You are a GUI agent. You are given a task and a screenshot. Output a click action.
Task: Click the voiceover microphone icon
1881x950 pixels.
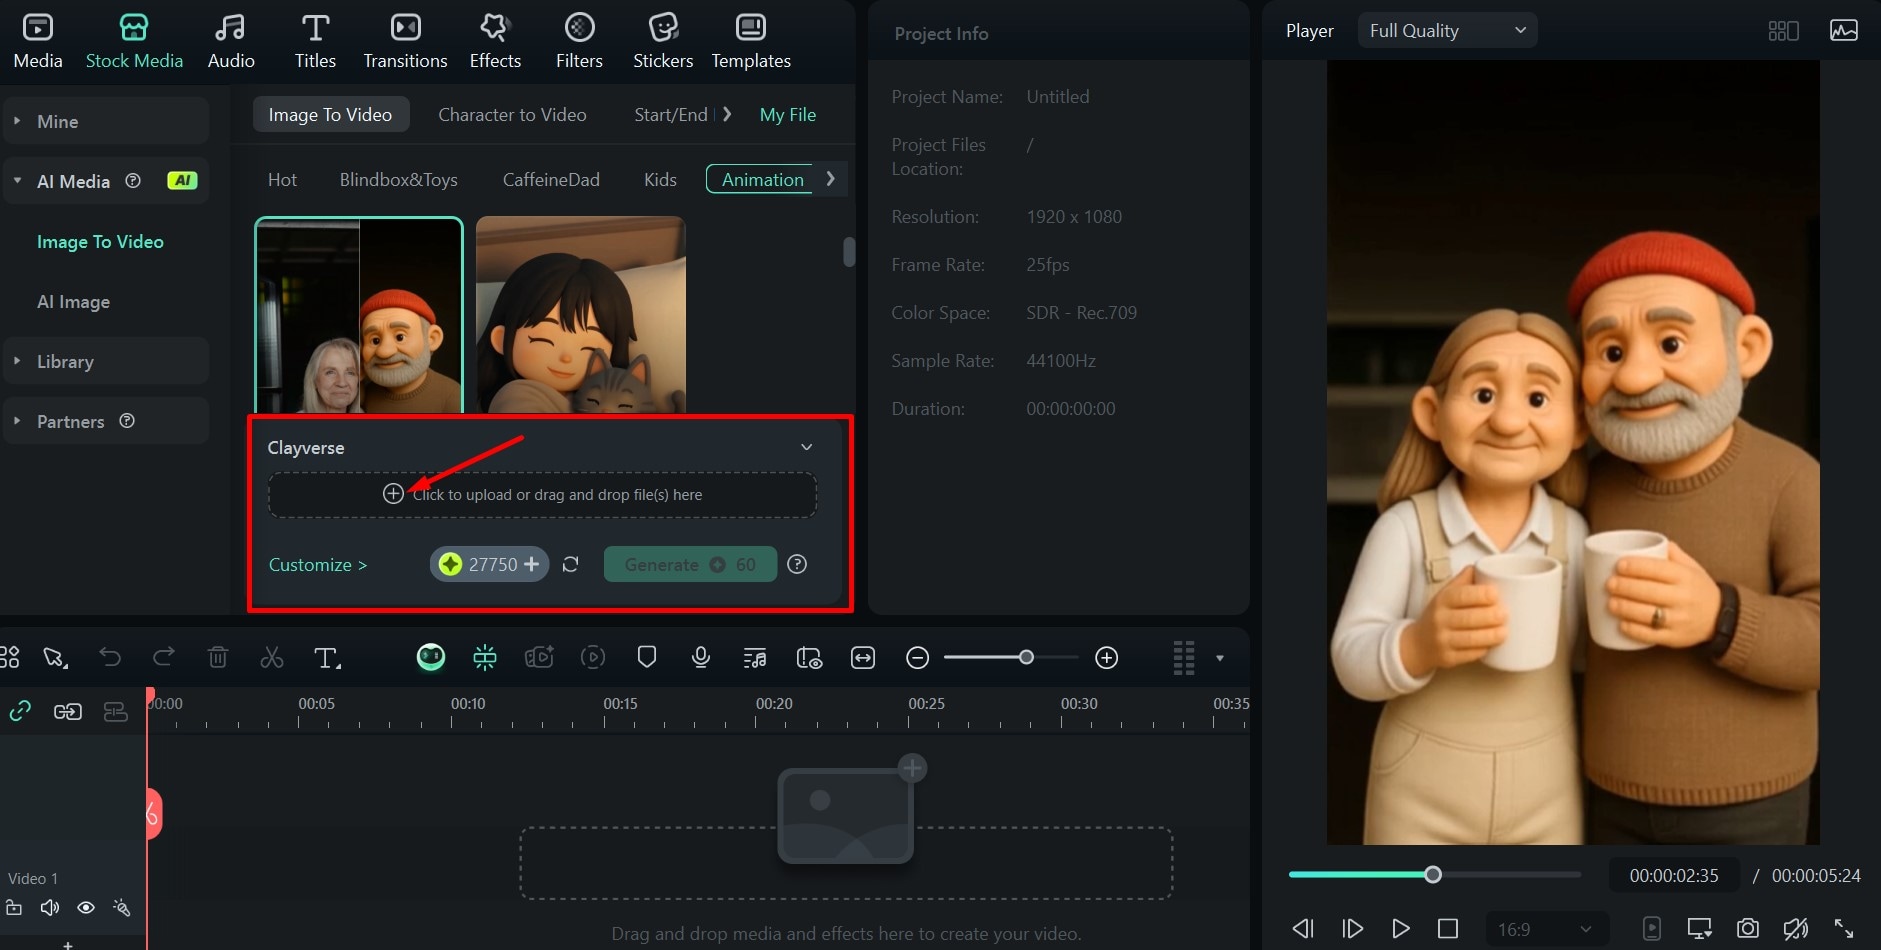[x=701, y=657]
